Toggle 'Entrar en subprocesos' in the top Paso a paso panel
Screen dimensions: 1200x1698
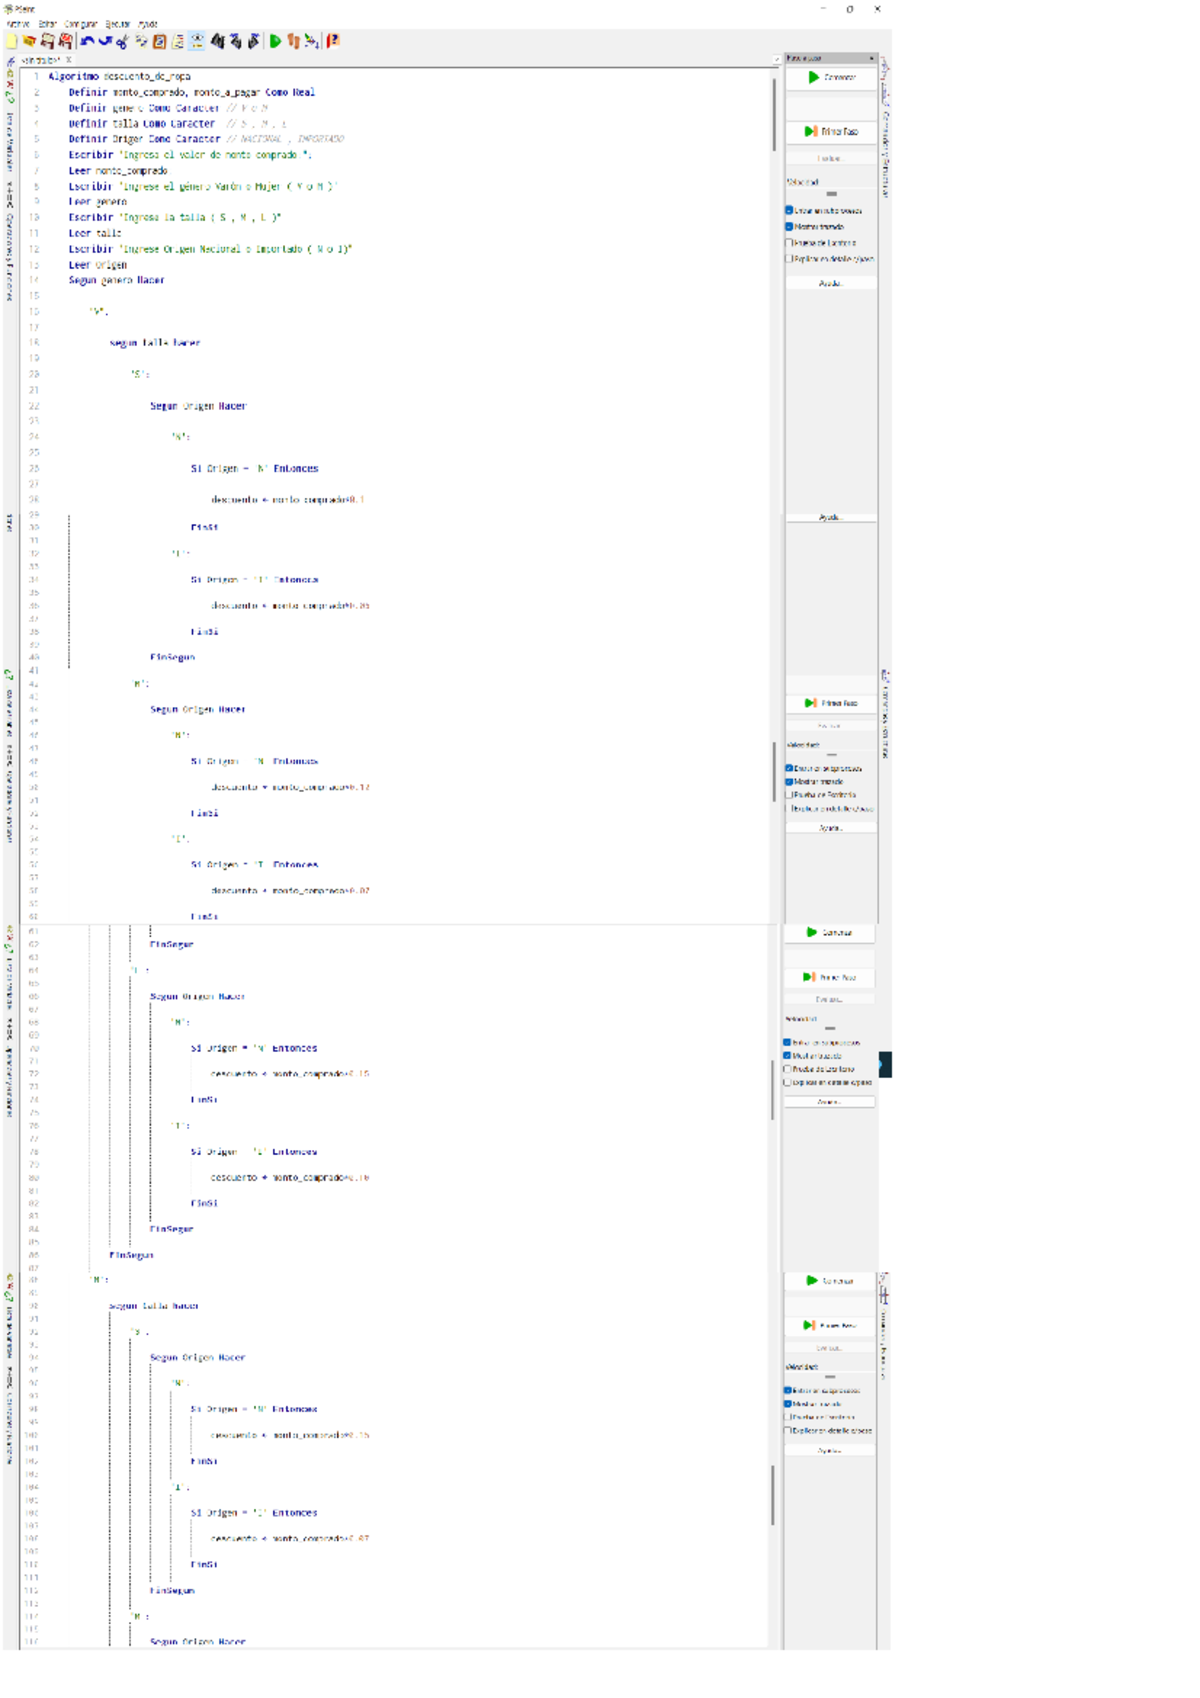789,211
